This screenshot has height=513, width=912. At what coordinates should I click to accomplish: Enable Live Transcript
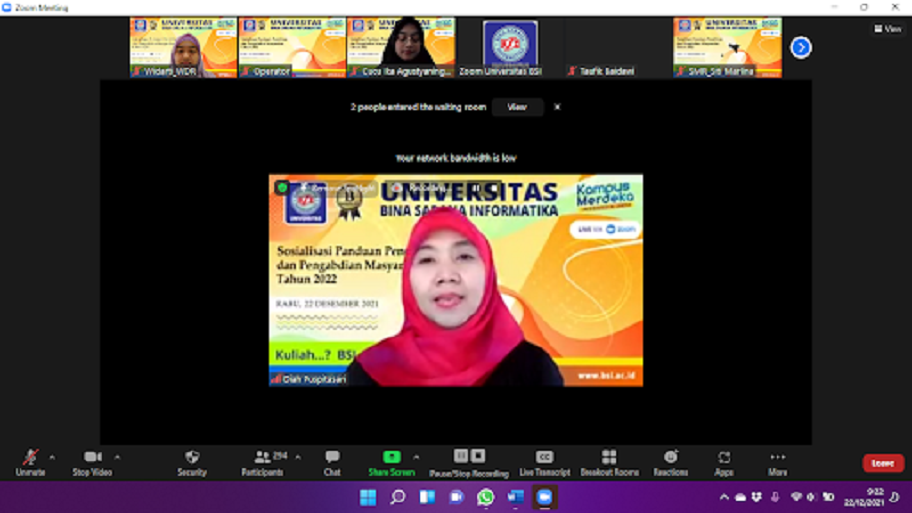(544, 463)
